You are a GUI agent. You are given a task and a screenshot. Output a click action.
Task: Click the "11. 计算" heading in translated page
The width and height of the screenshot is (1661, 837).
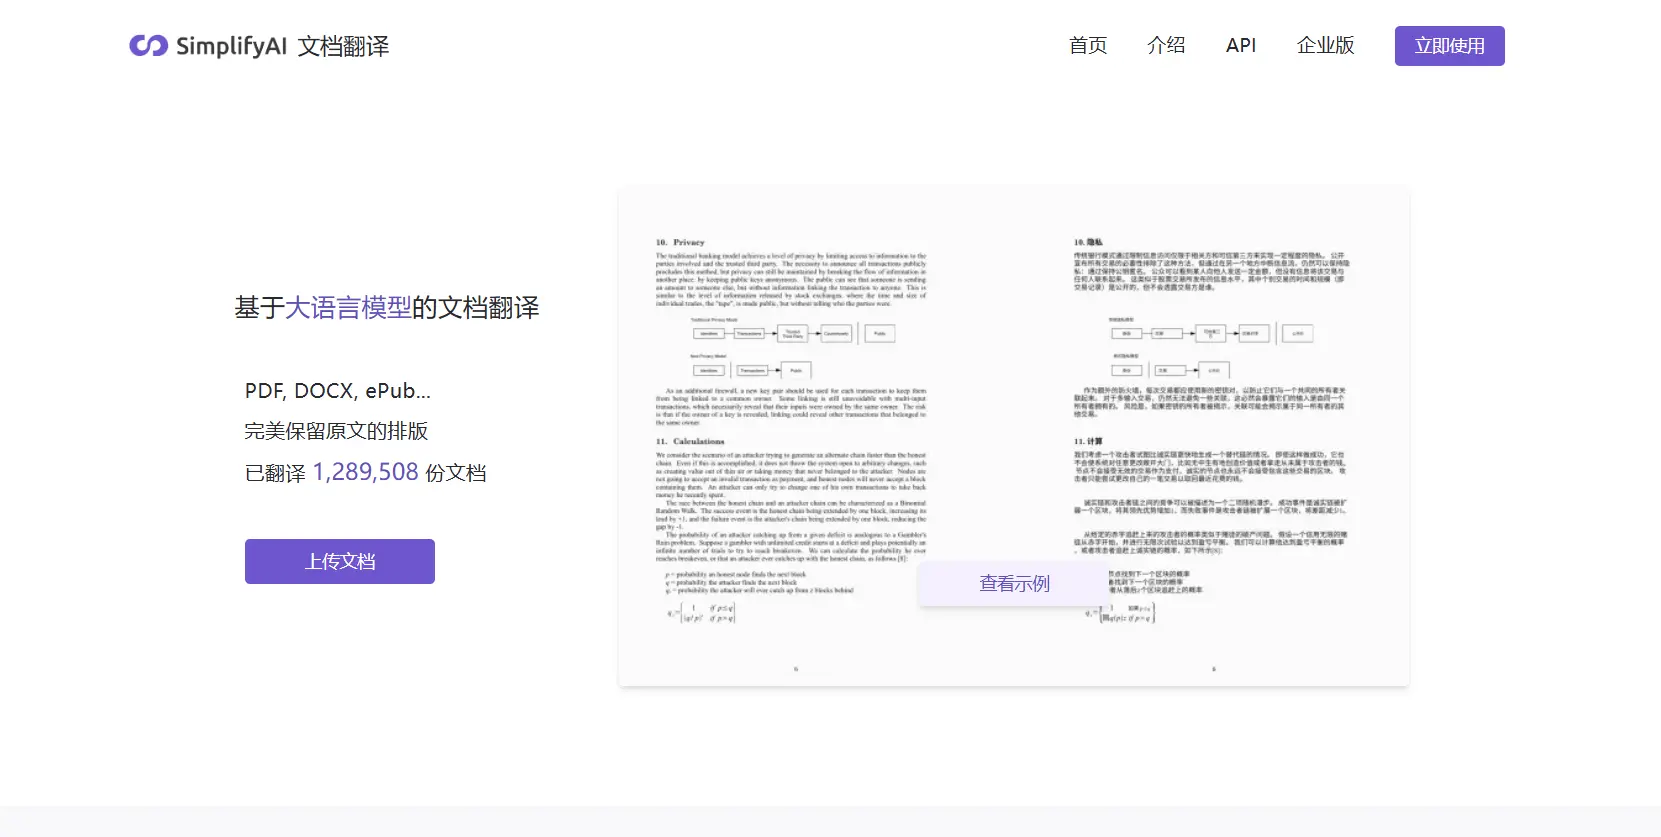[1088, 441]
